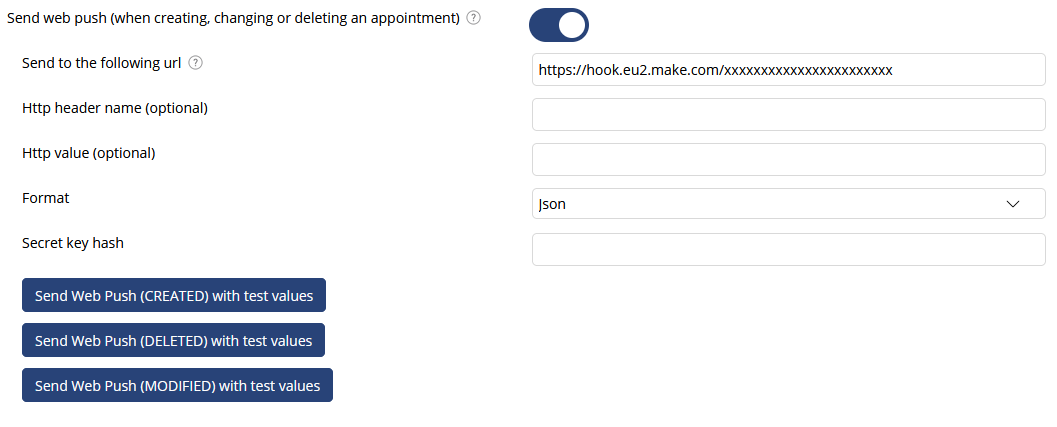This screenshot has height=427, width=1057.
Task: Click into the Http header name input
Action: click(789, 115)
